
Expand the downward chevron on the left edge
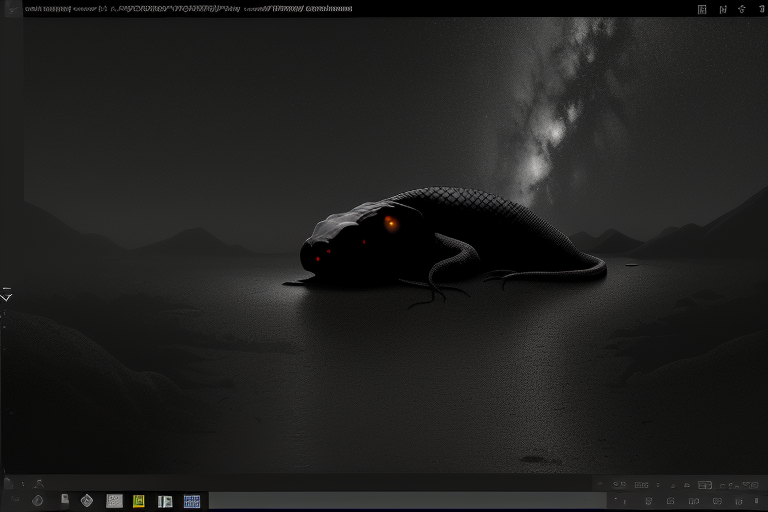click(x=7, y=297)
